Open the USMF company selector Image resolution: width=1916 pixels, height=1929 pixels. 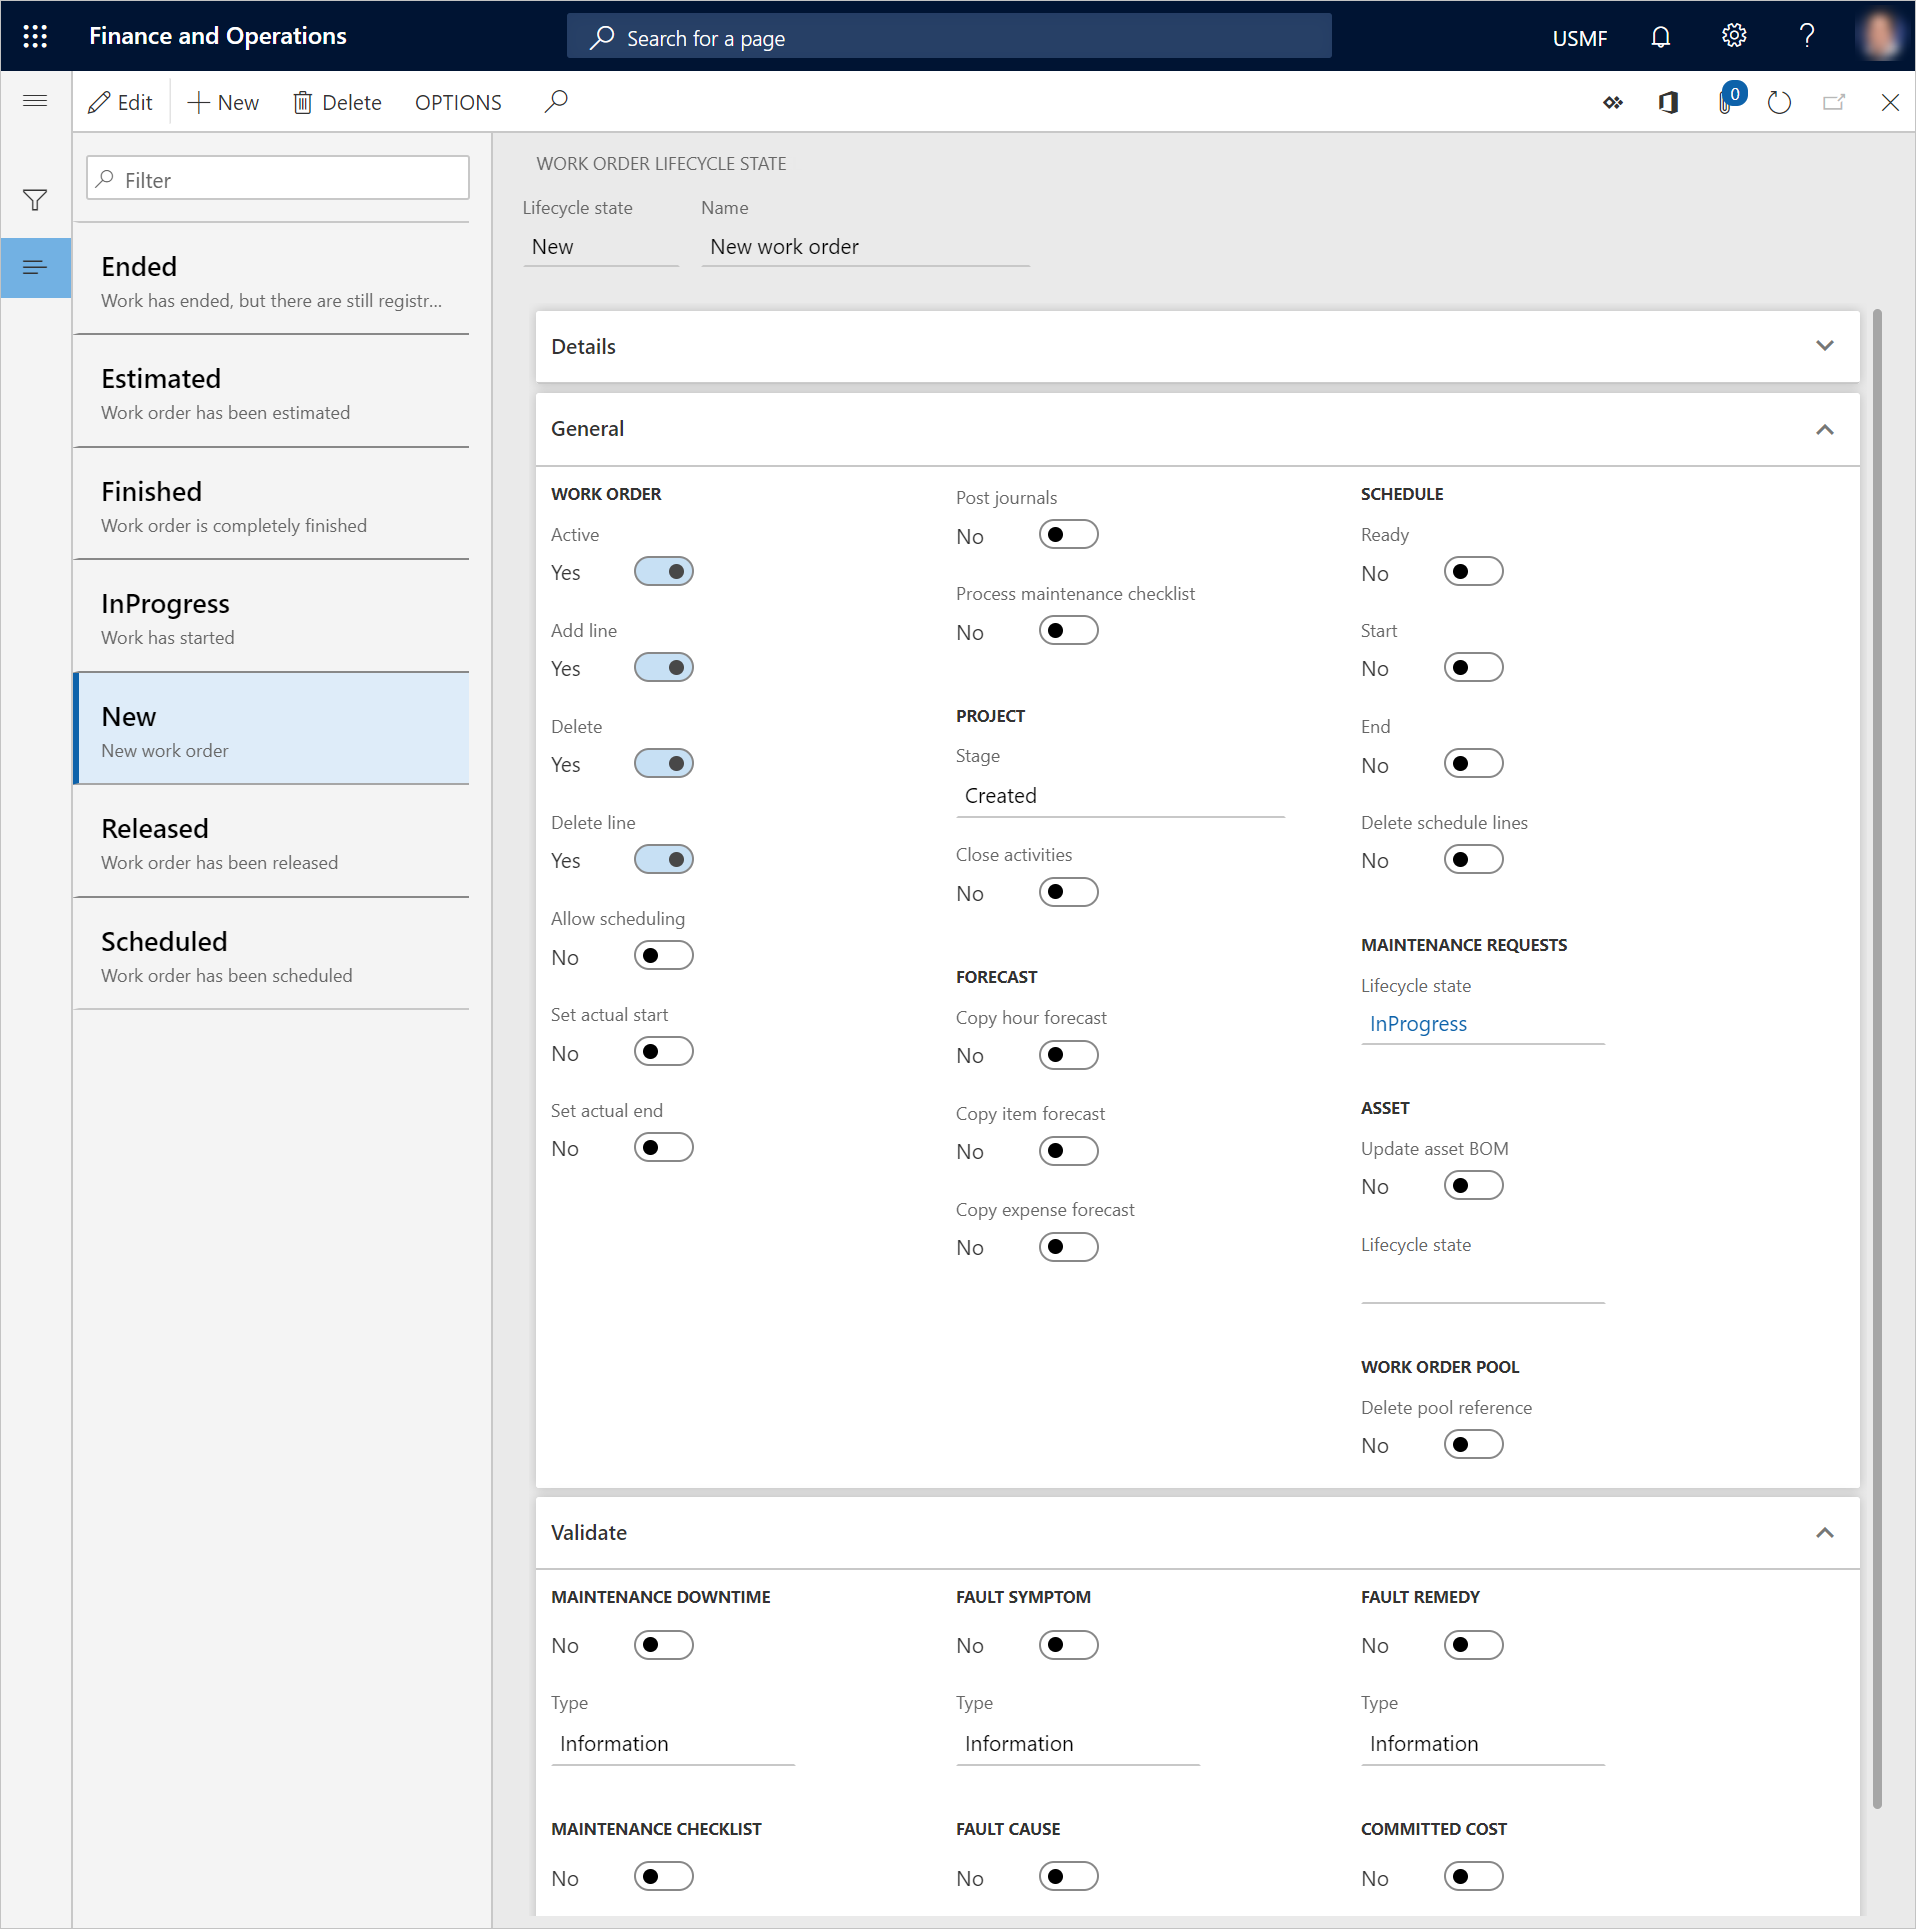coord(1579,37)
